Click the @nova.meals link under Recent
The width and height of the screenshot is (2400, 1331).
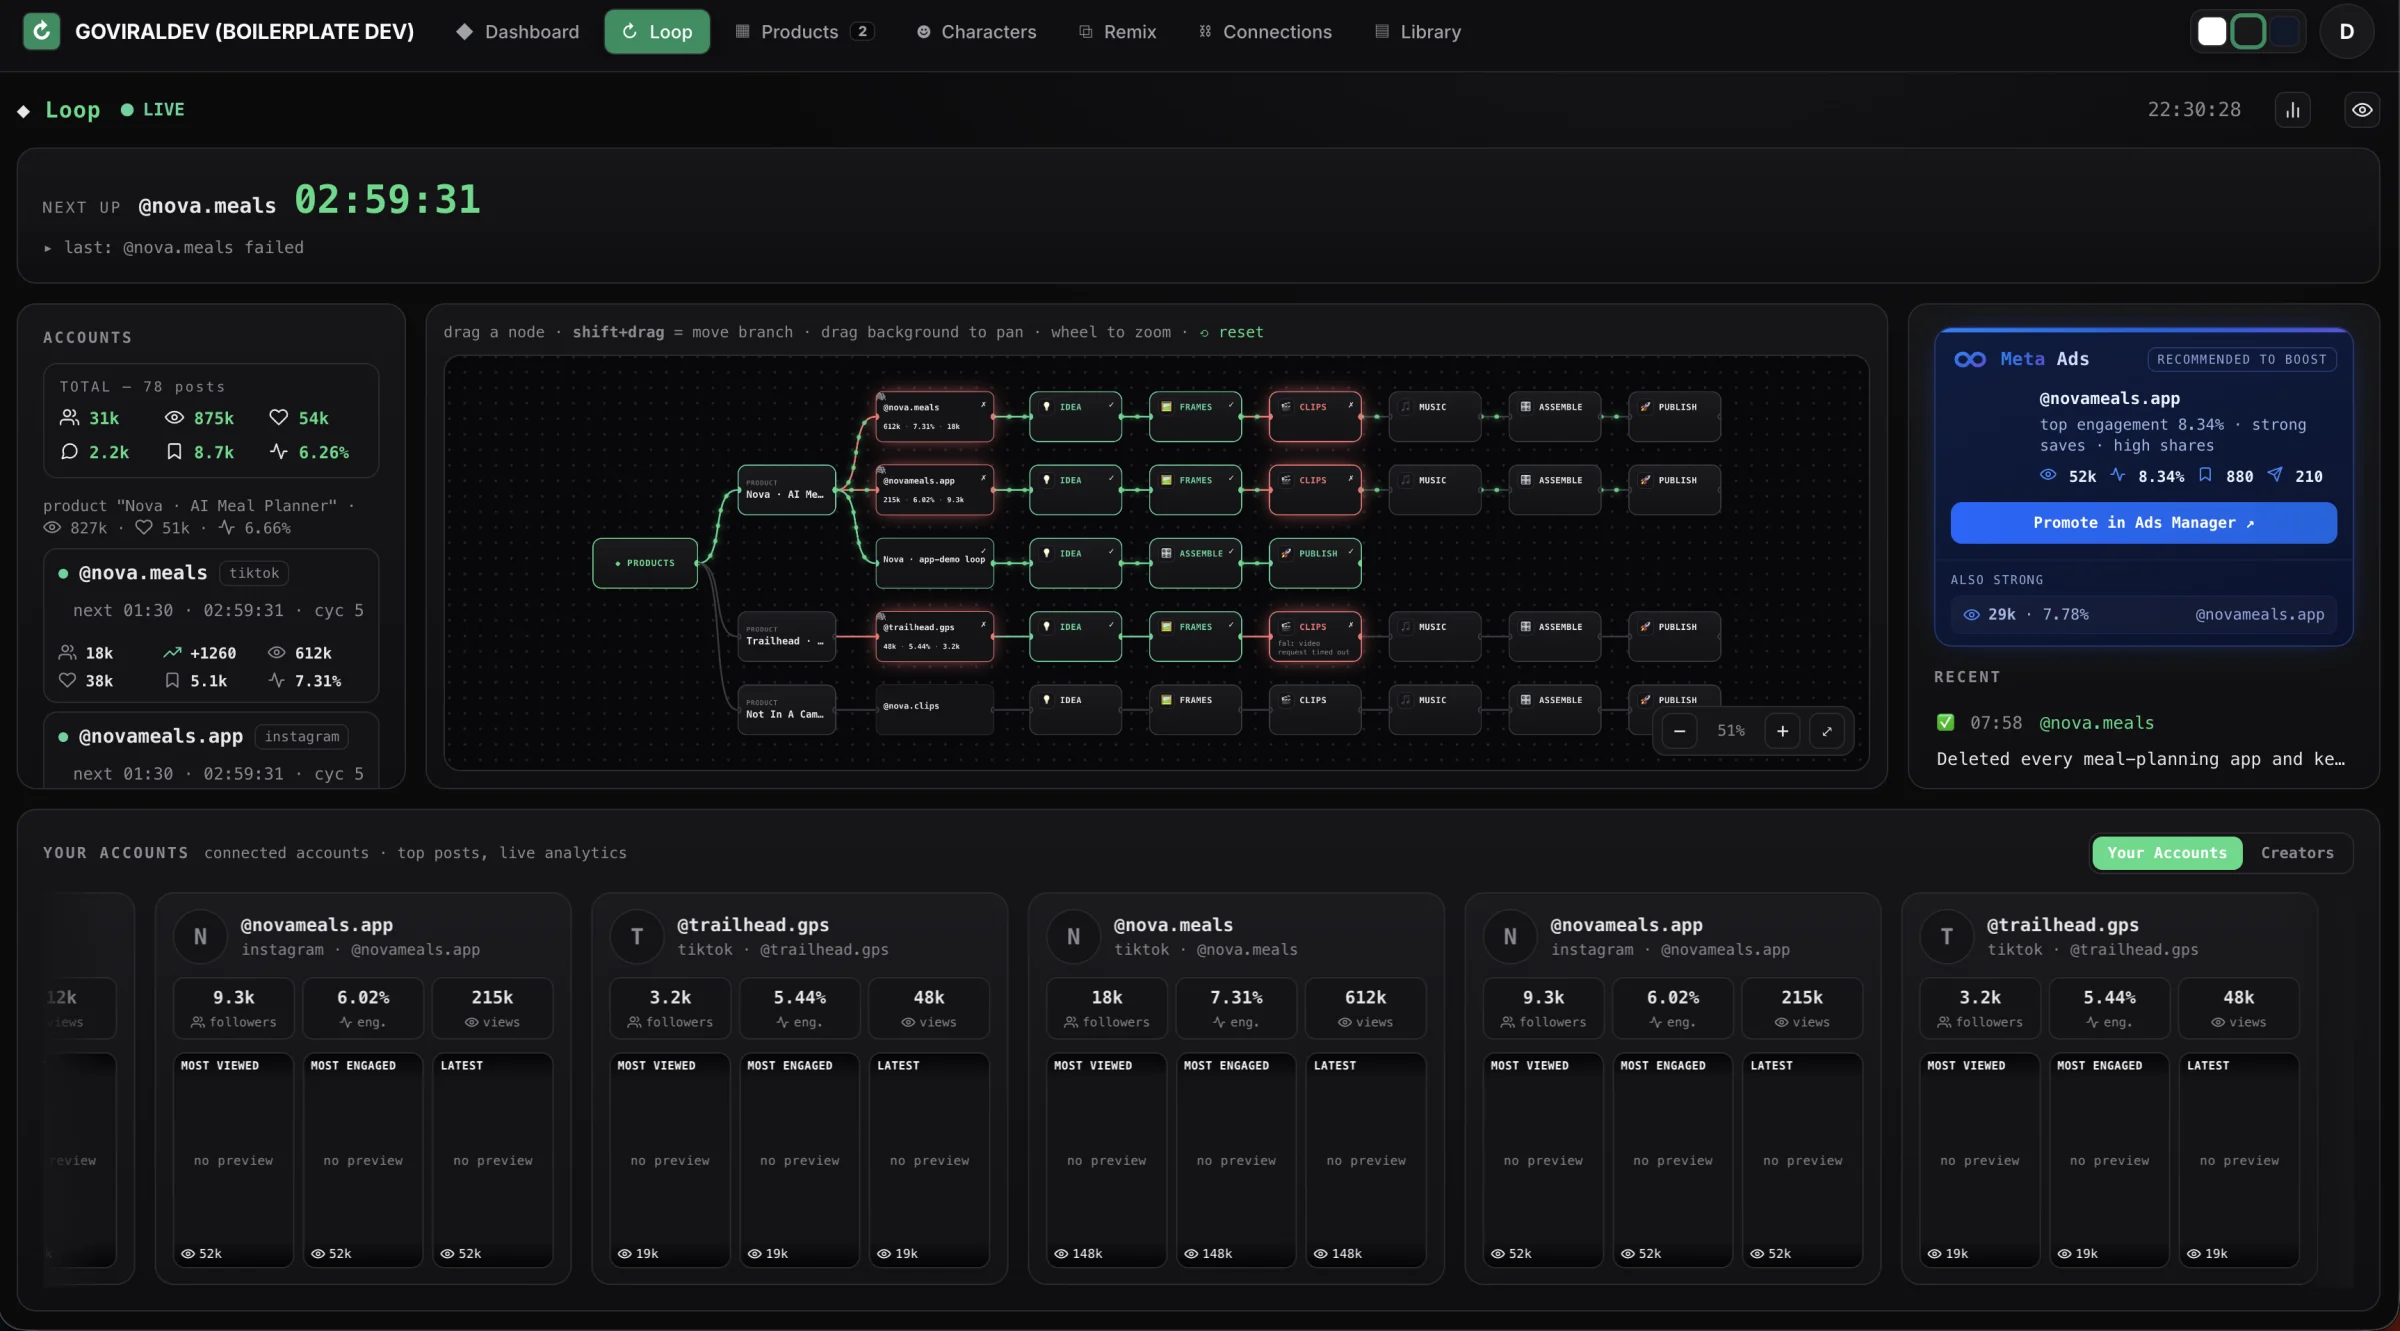point(2096,723)
